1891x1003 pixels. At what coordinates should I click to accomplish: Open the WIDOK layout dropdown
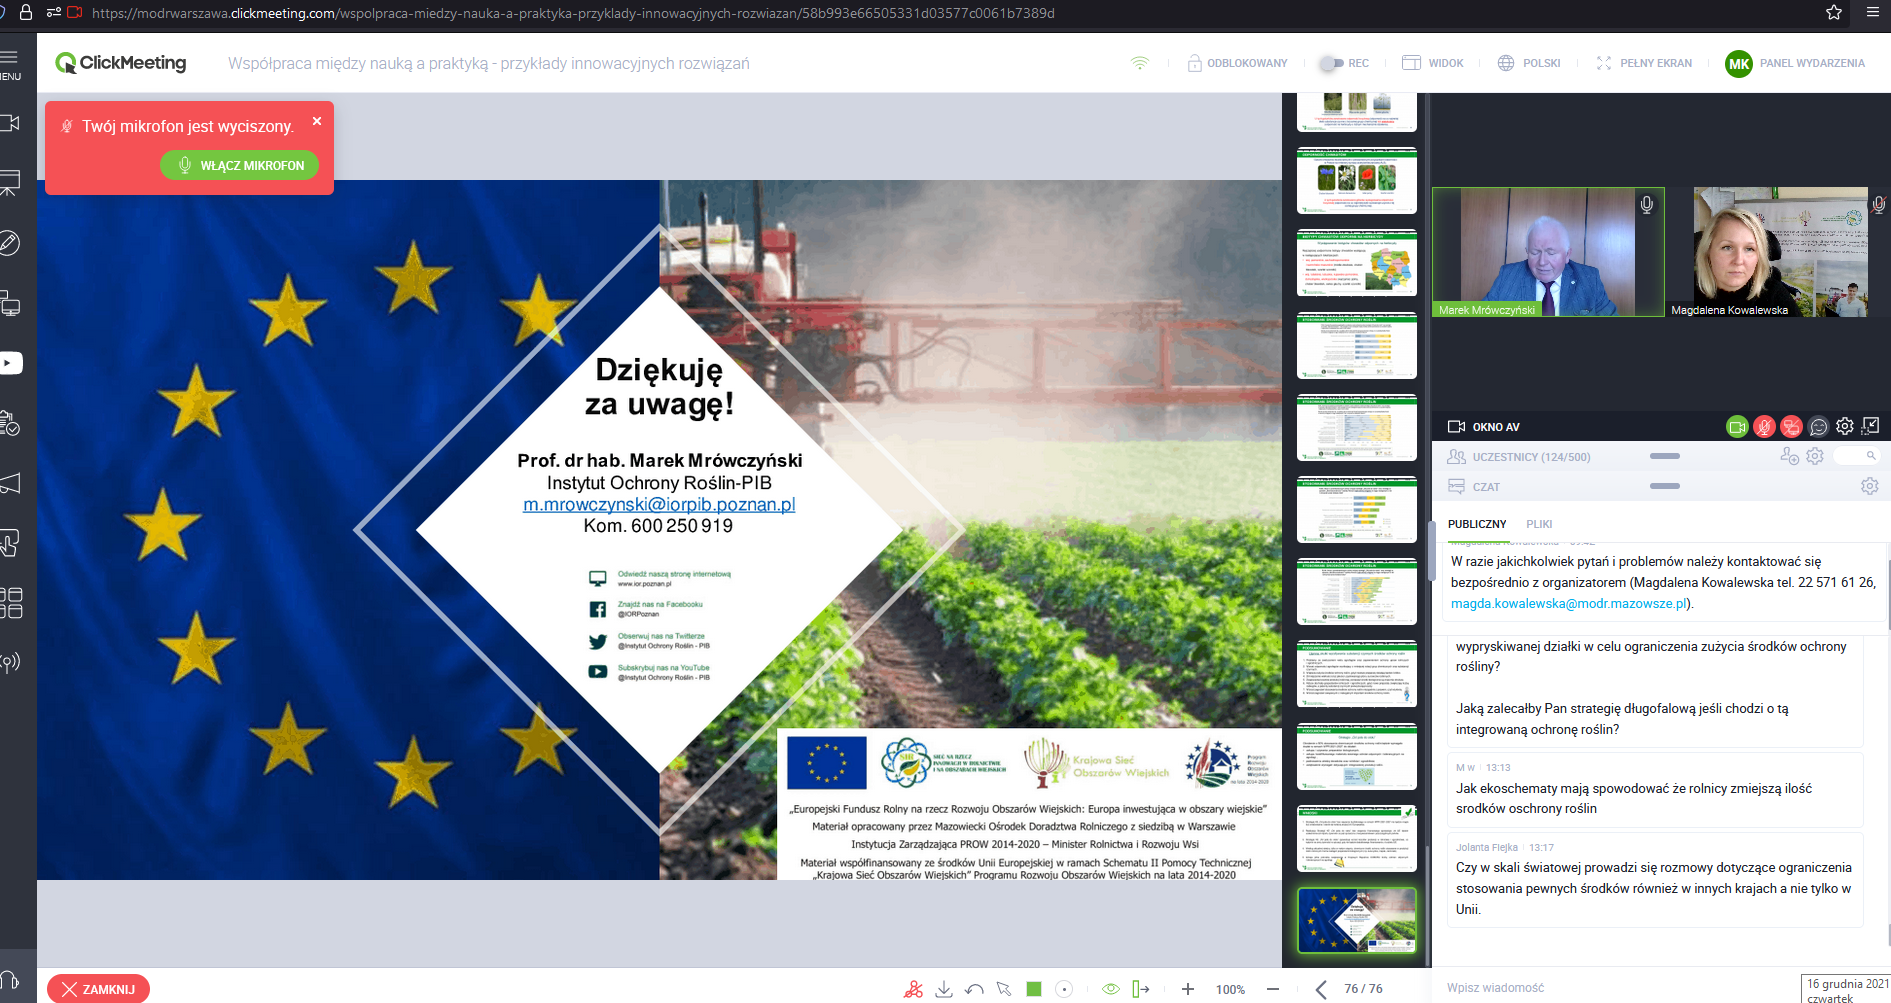[x=1432, y=63]
